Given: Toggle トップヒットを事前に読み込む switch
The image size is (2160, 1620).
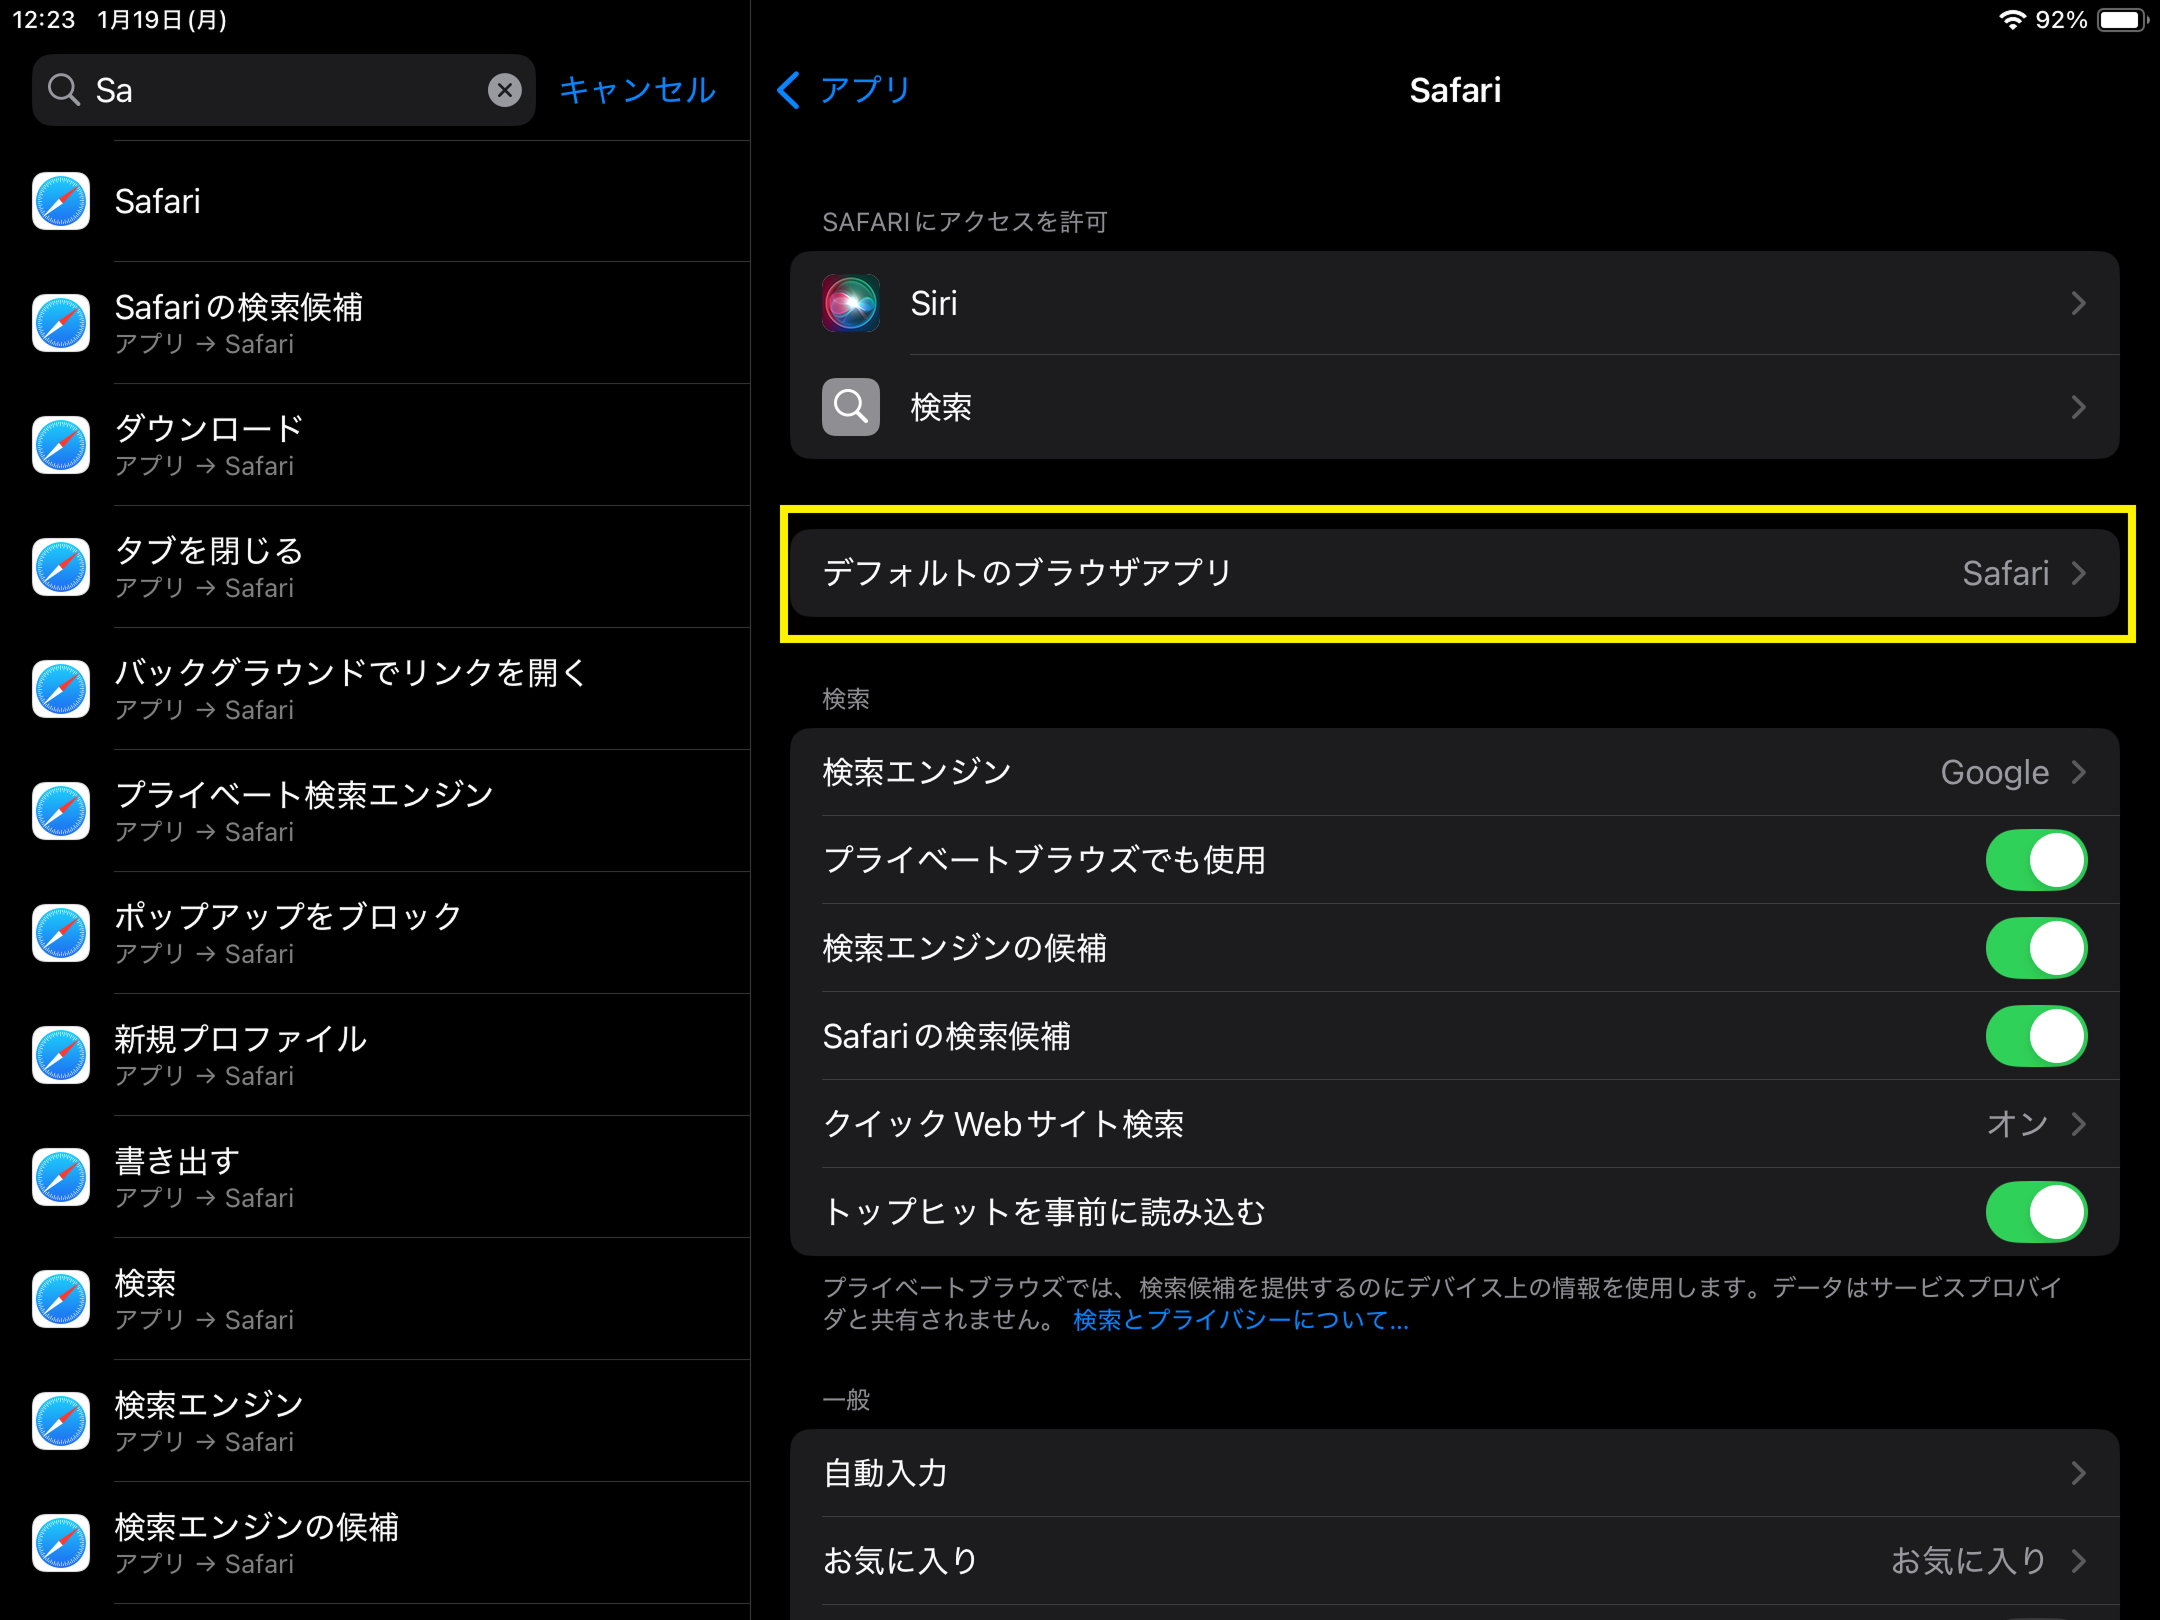Looking at the screenshot, I should [2035, 1212].
